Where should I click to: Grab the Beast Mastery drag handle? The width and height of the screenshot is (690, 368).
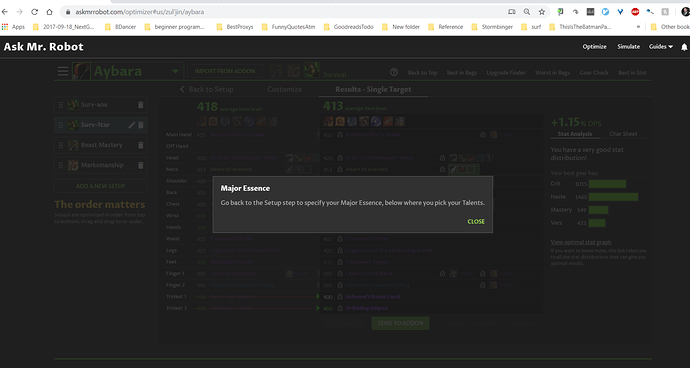[61, 145]
